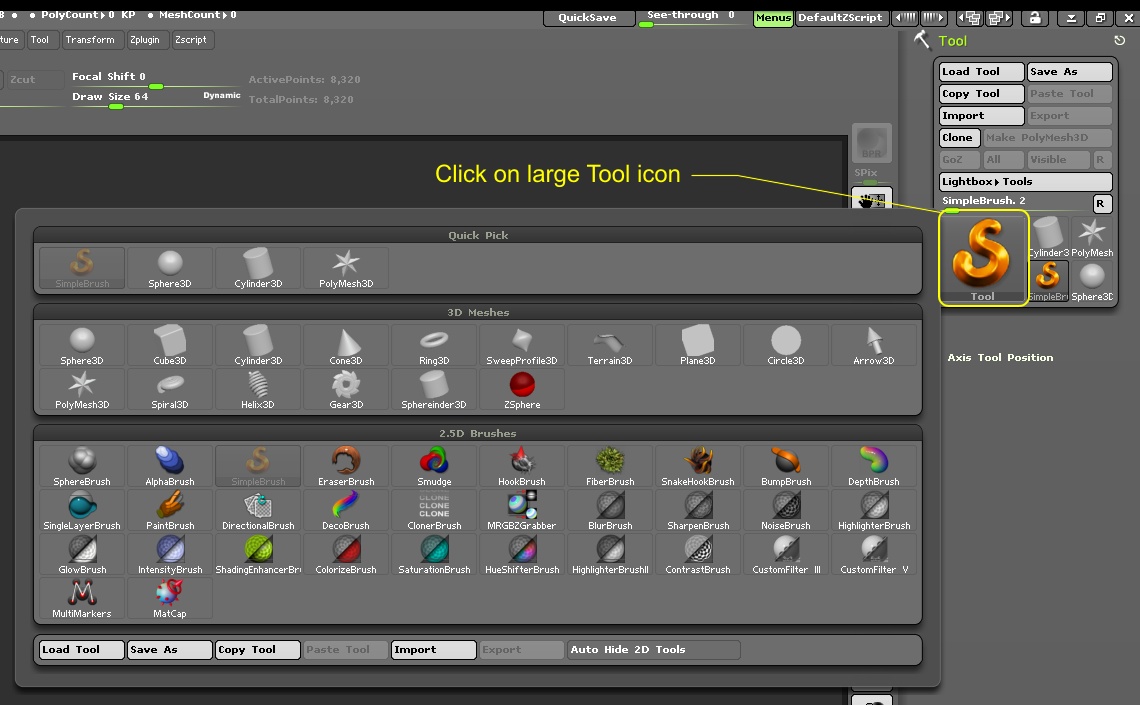
Task: Click the Clone button
Action: (960, 137)
